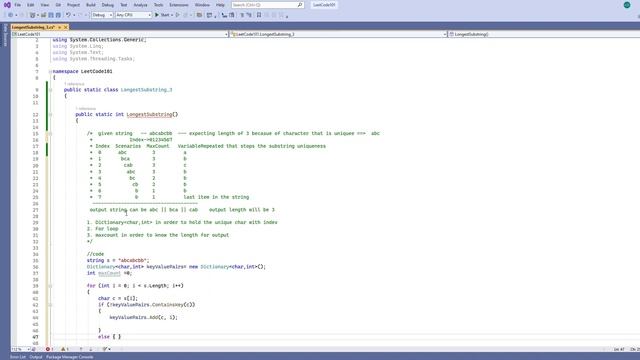Click the toolbar icon left of the step icons
The height and width of the screenshot is (360, 640).
pyautogui.click(x=209, y=15)
